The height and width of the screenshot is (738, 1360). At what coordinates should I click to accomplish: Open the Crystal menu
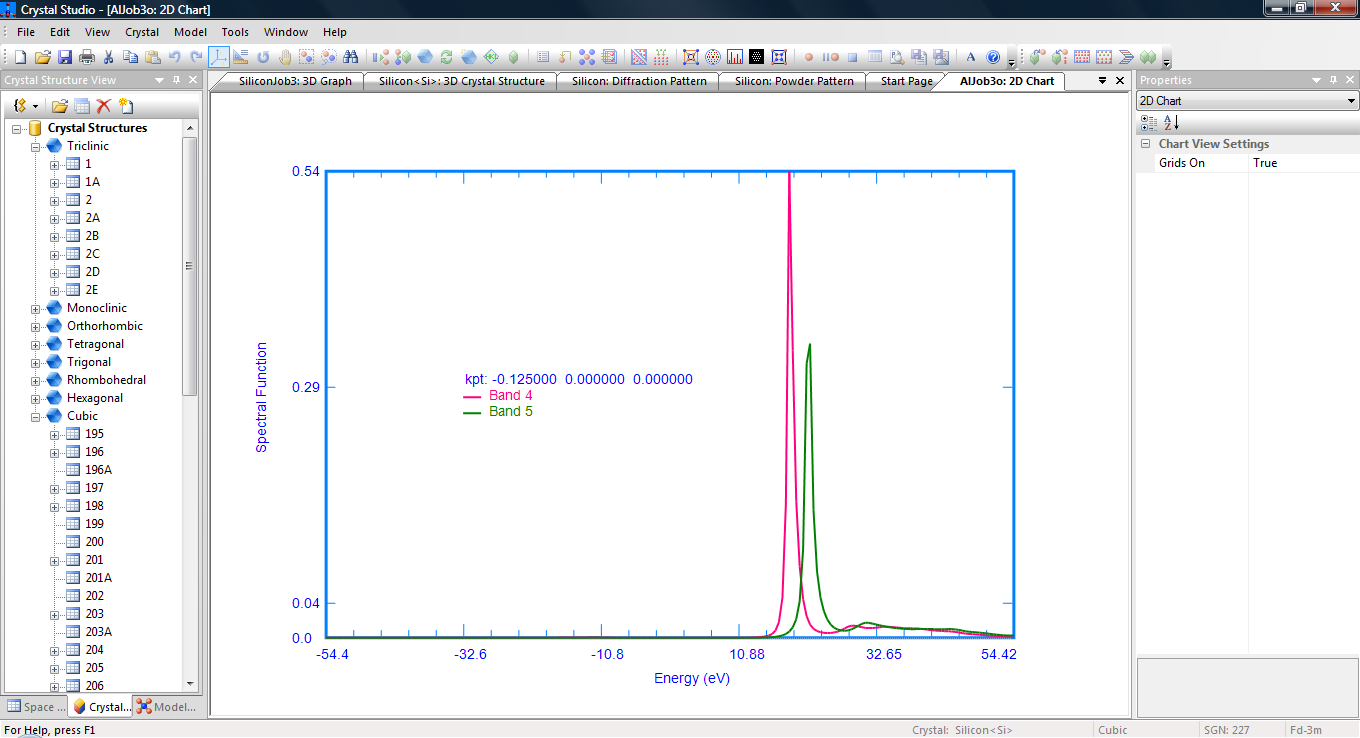142,32
